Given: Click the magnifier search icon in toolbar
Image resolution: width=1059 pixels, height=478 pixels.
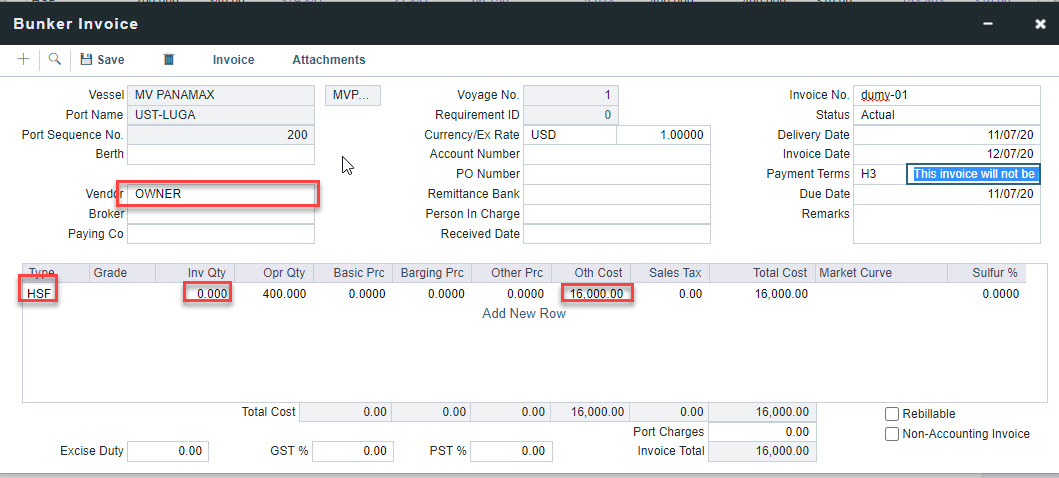Looking at the screenshot, I should pyautogui.click(x=54, y=60).
